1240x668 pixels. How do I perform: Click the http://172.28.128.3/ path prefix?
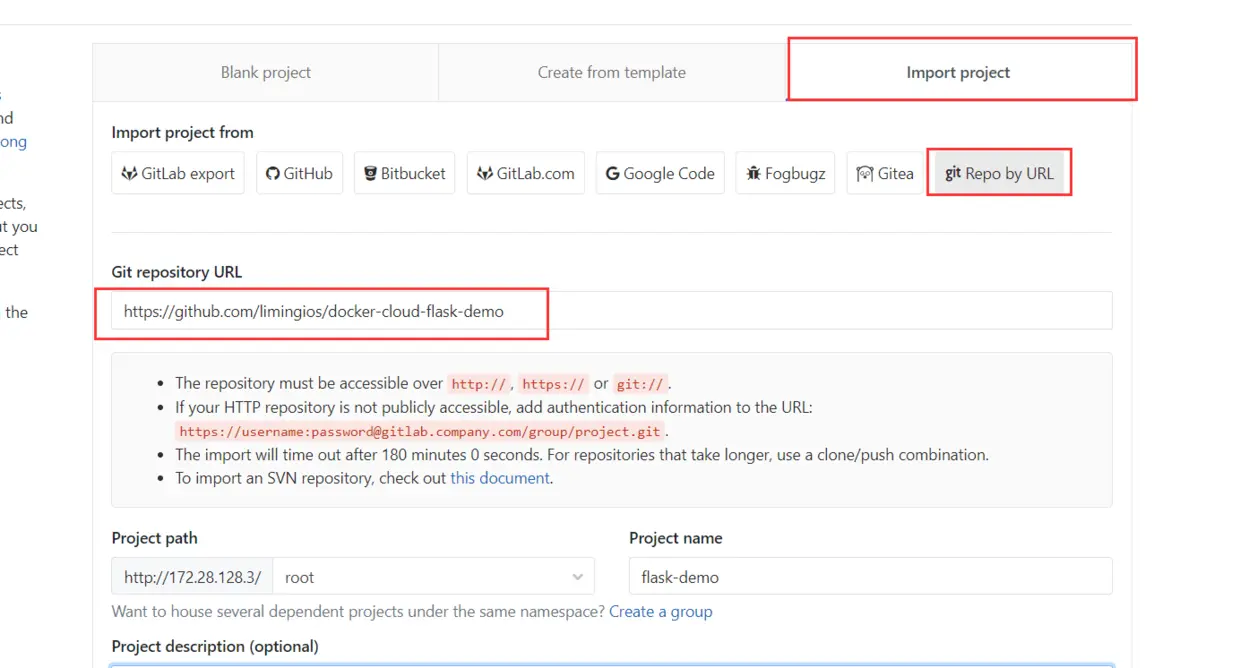(x=192, y=577)
